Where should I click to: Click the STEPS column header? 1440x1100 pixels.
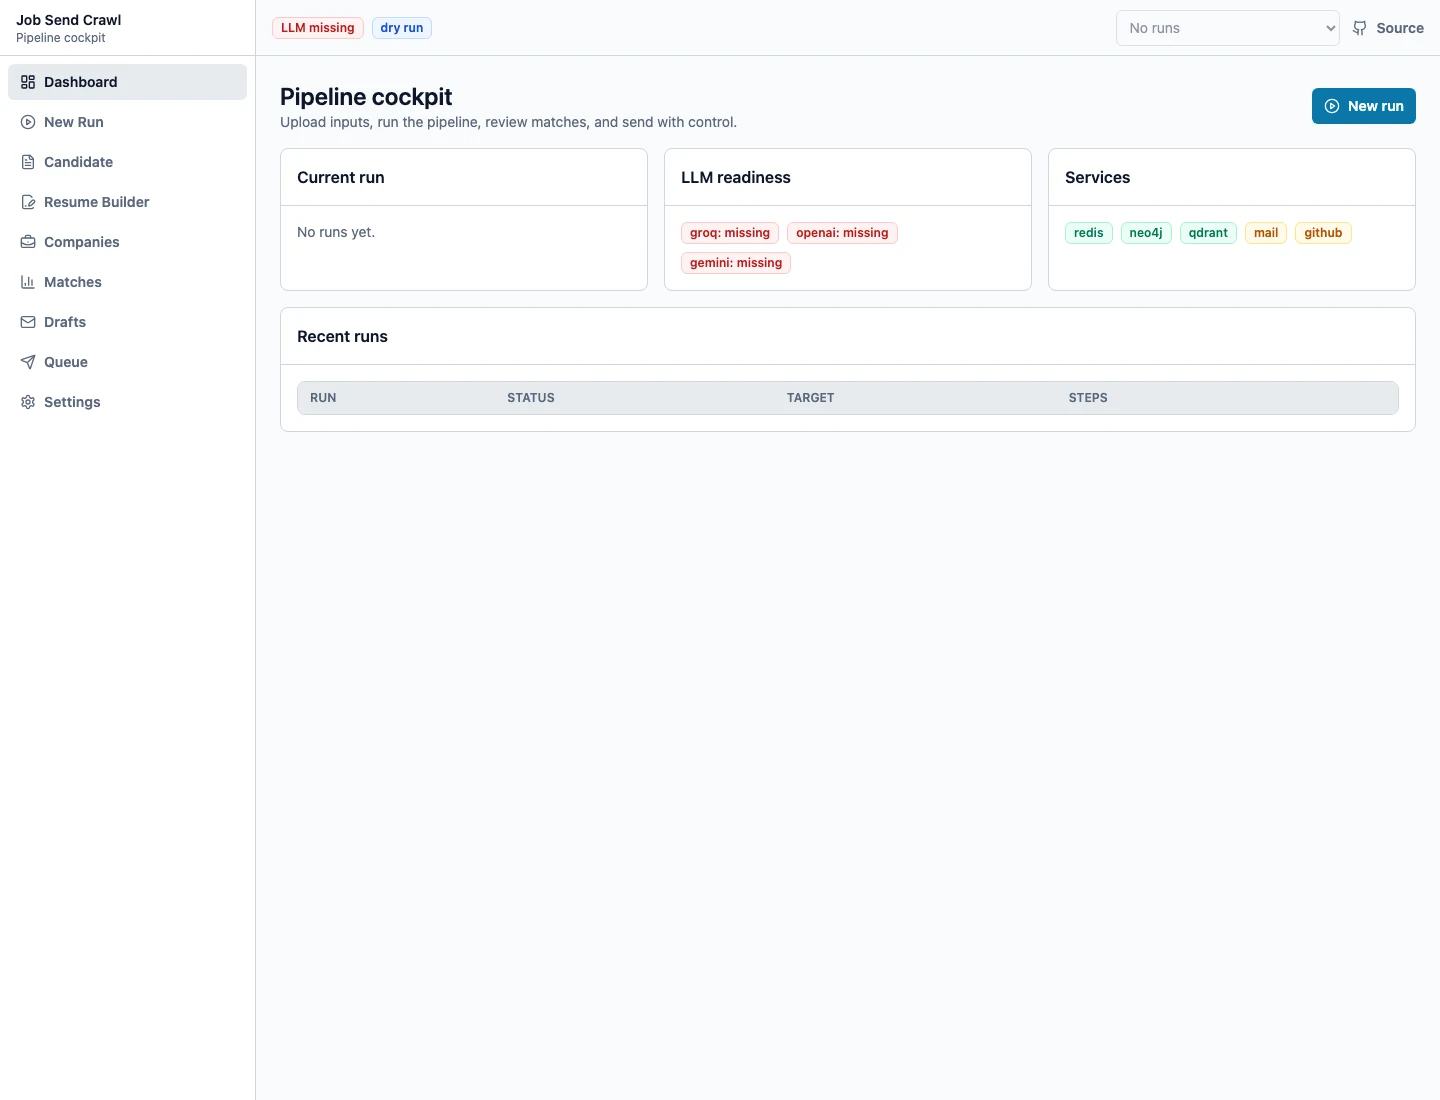pos(1088,398)
